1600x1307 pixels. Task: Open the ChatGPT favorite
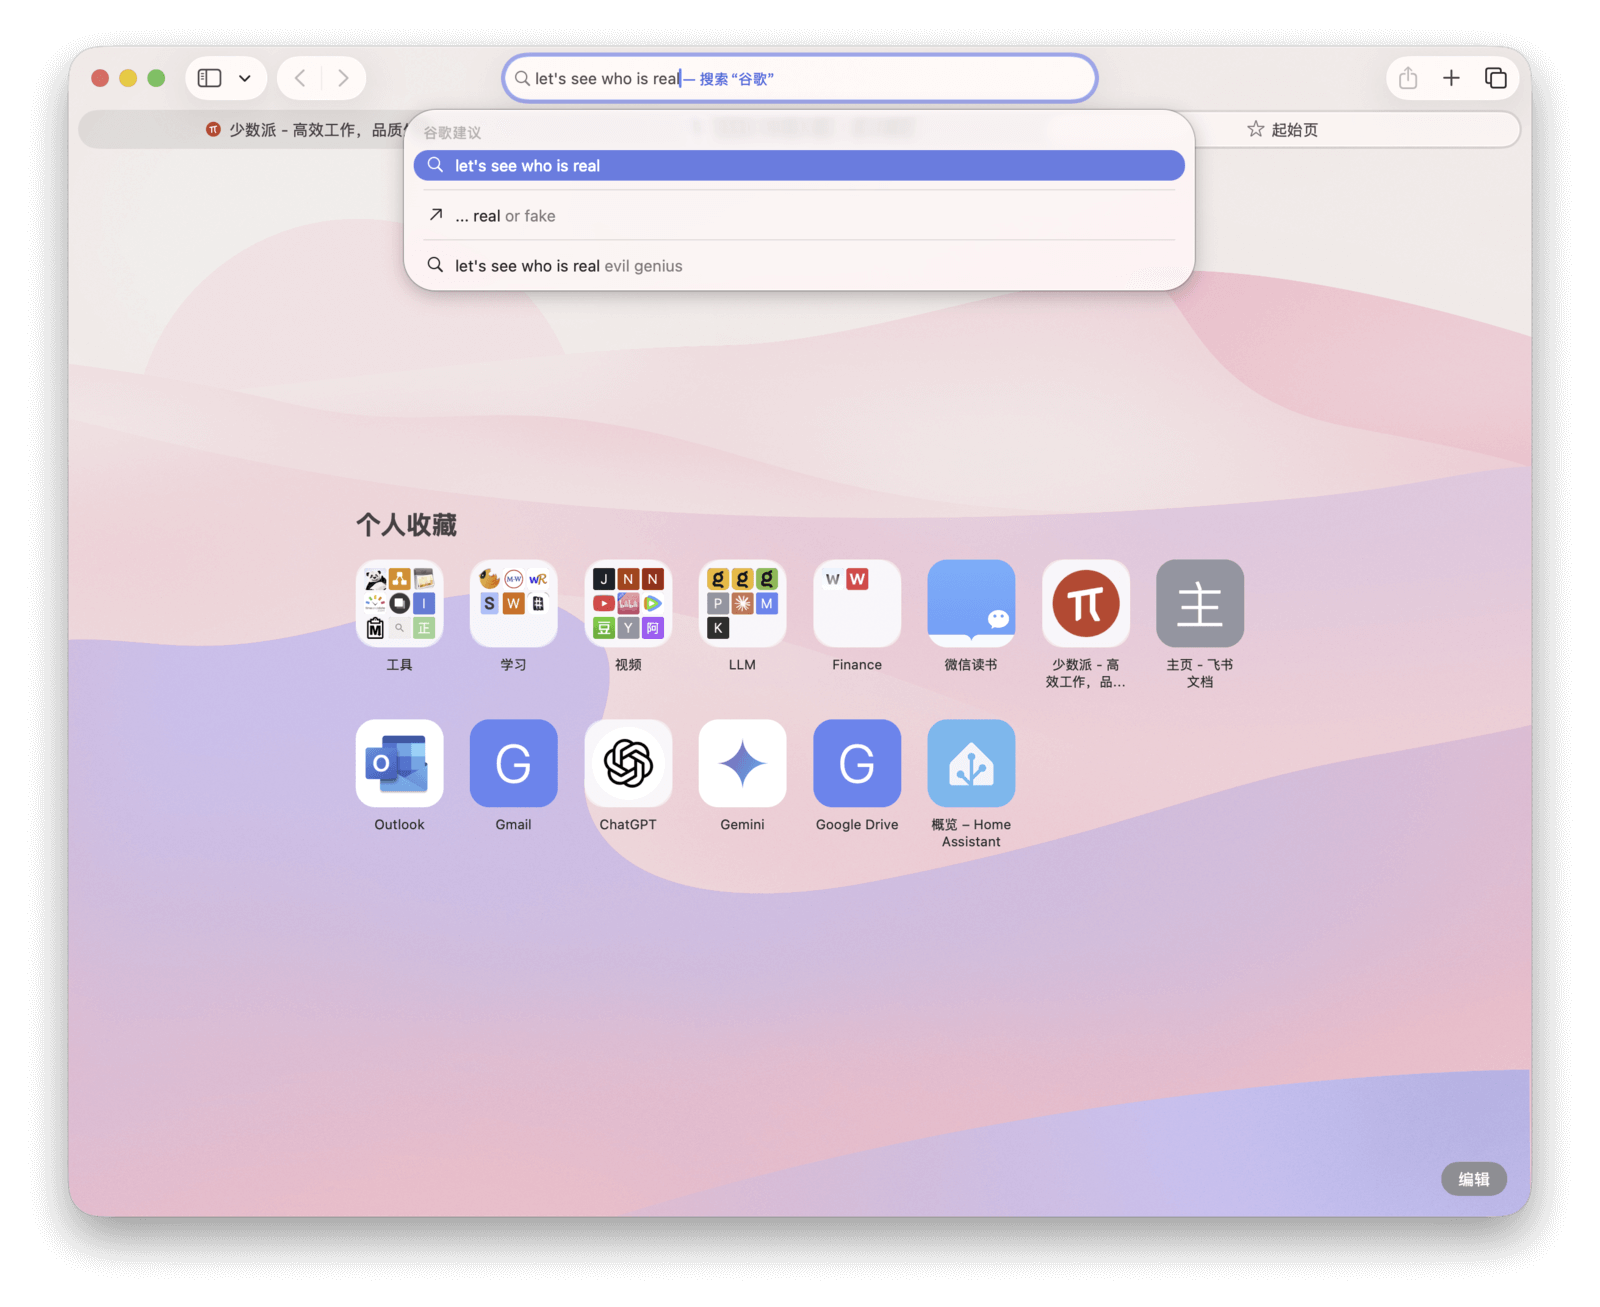[628, 764]
